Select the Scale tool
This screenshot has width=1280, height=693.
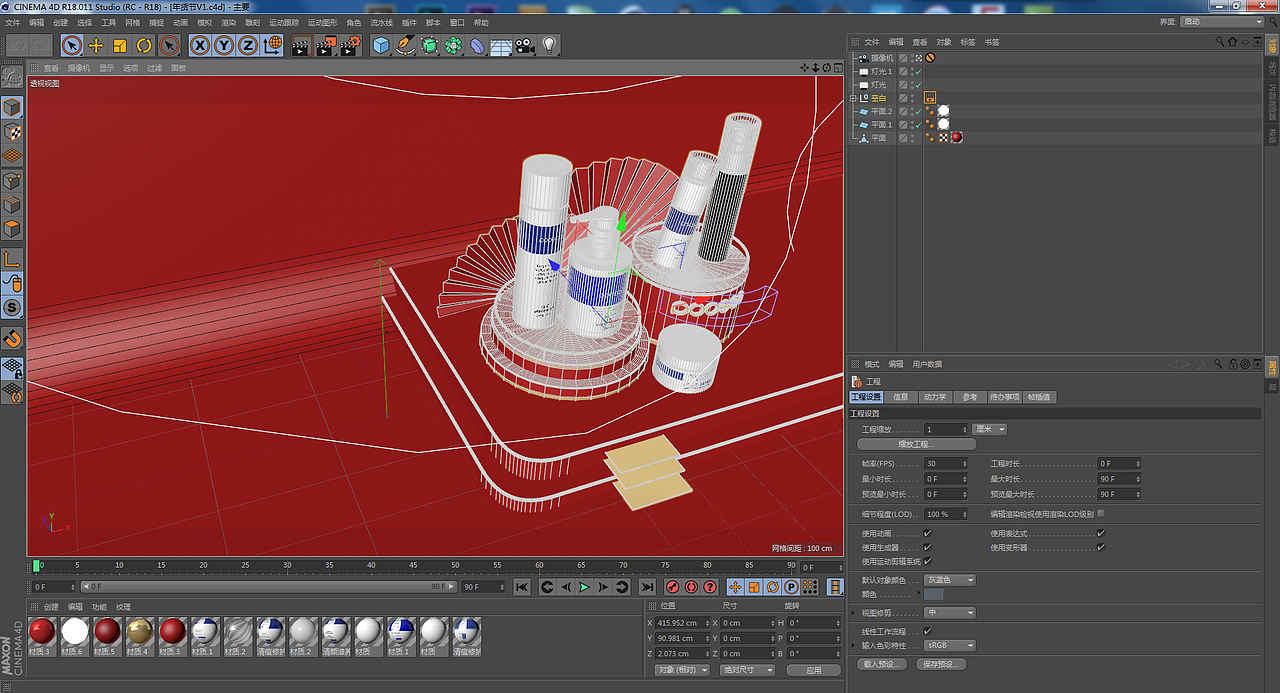point(120,45)
